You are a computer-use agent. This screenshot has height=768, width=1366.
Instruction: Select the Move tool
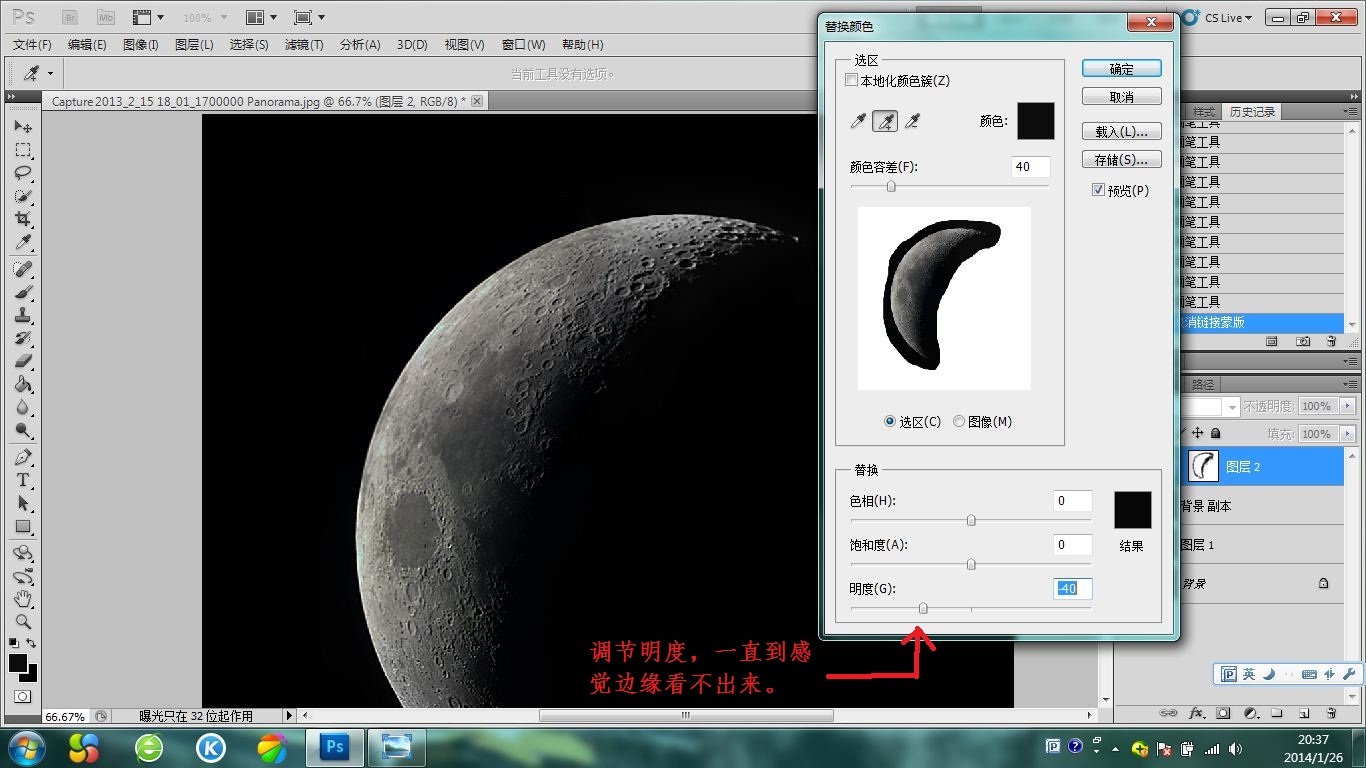23,127
